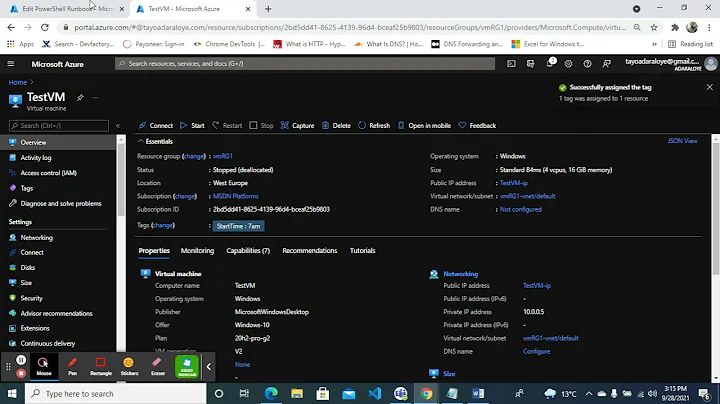The image size is (720, 404).
Task: Open the MSDN Platforms subscription link
Action: (x=236, y=196)
